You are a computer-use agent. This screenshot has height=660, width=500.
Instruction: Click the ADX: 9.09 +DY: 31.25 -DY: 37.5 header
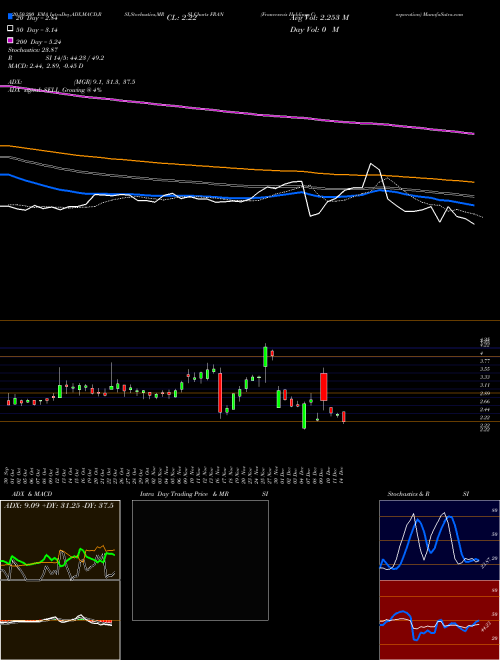(x=59, y=506)
